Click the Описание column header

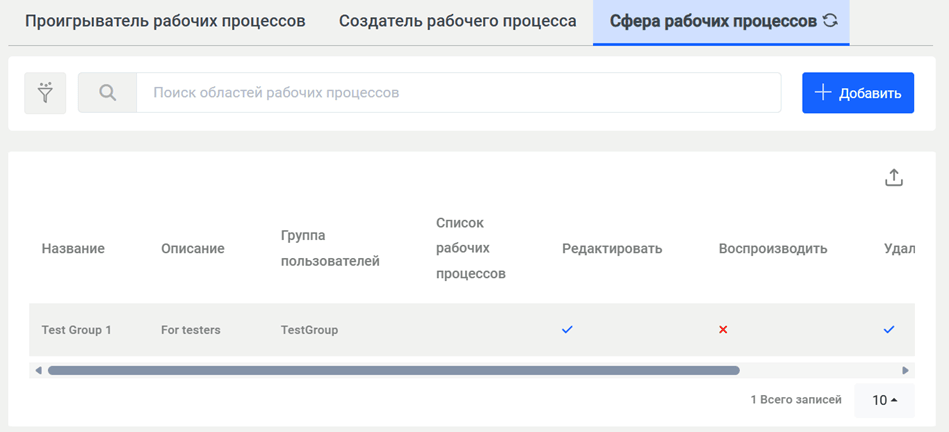(193, 249)
